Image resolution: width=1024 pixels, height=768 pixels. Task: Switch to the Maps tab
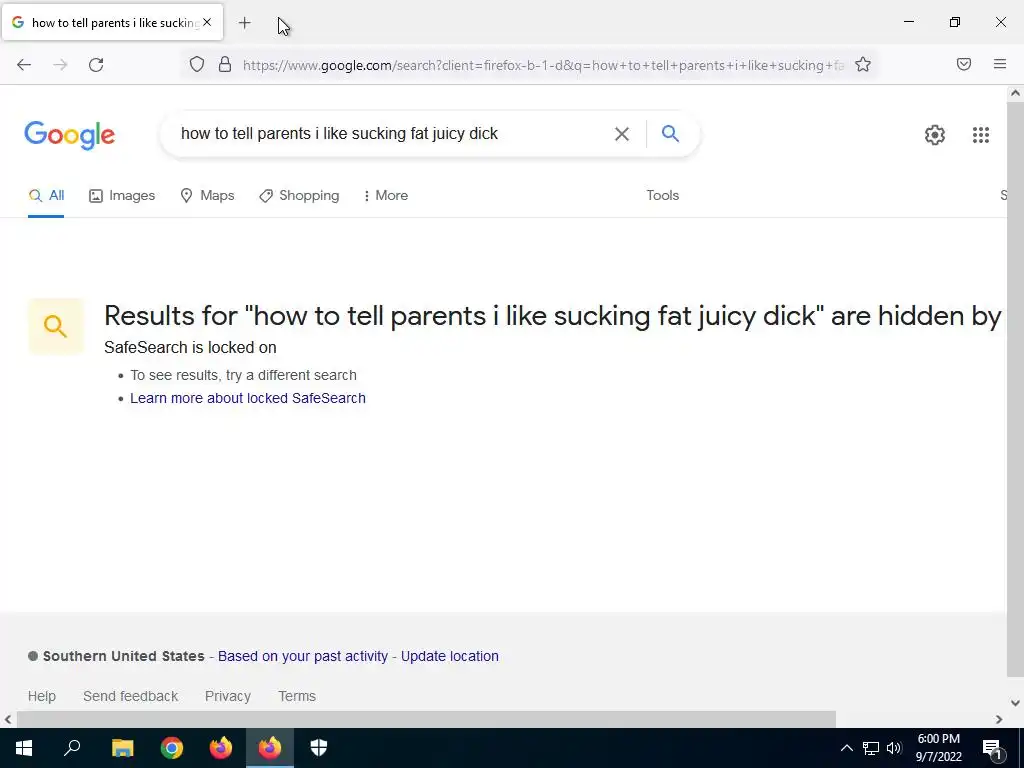tap(207, 195)
